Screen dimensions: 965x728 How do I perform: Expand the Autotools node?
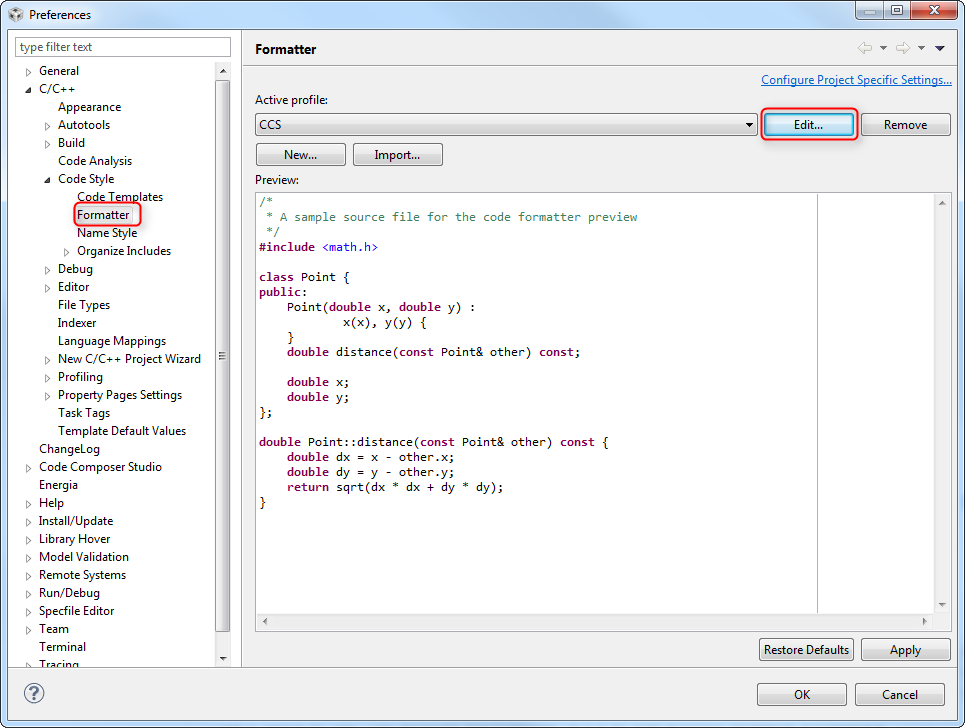pyautogui.click(x=47, y=126)
